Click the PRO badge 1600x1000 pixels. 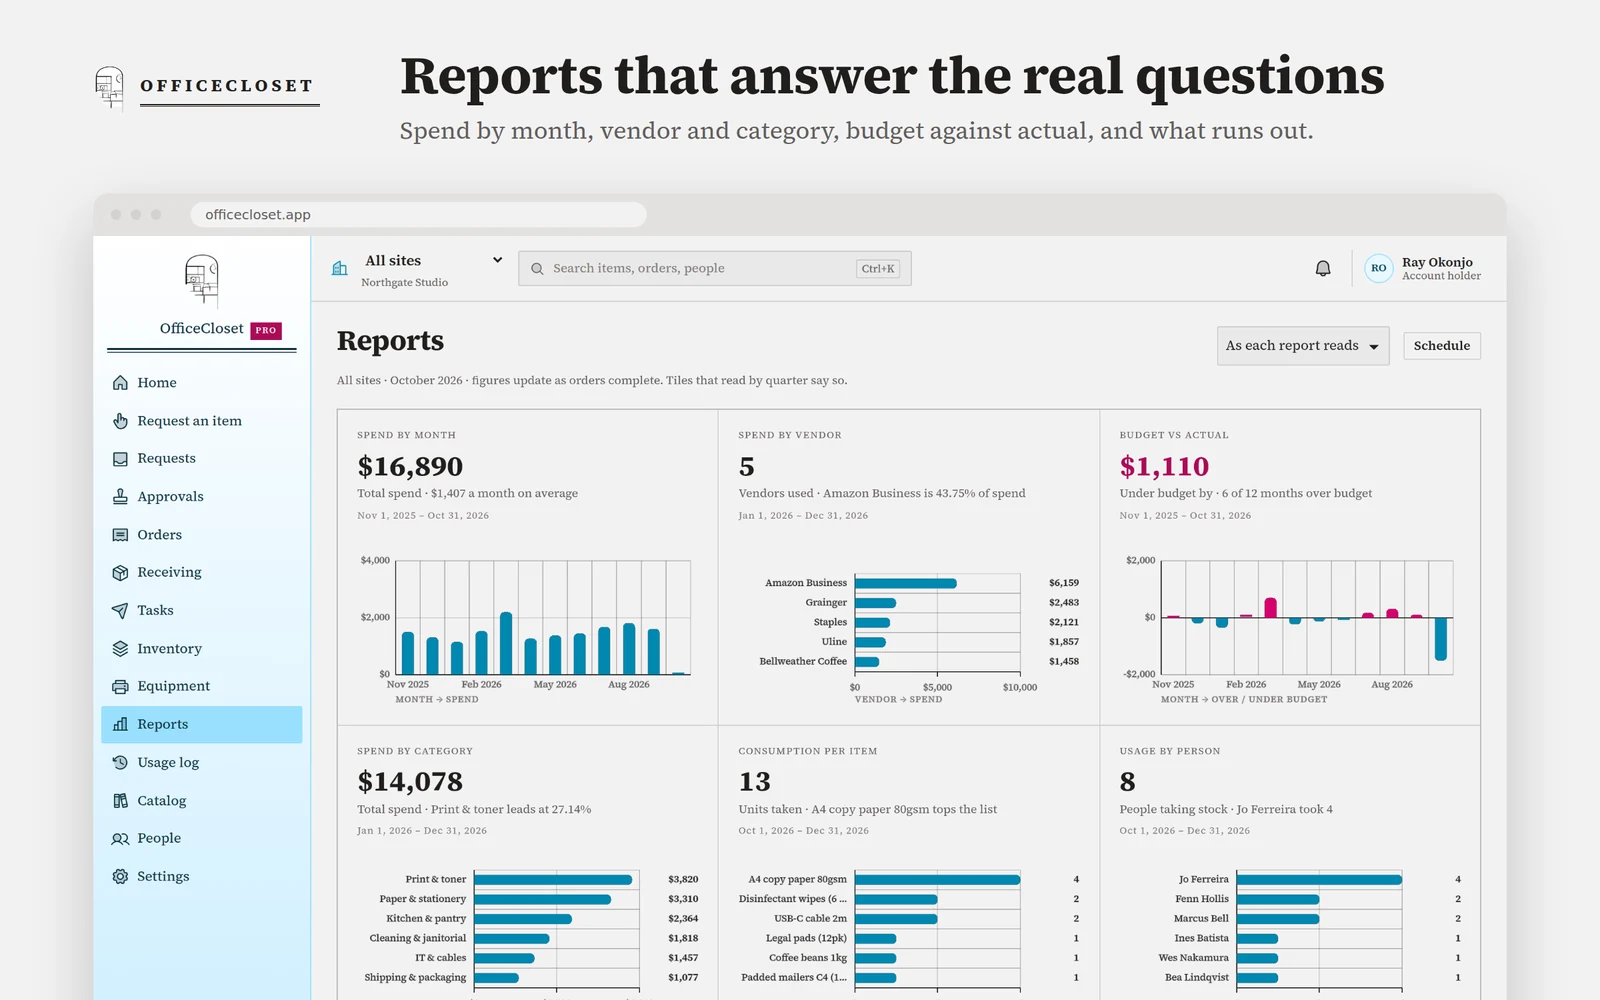[266, 330]
